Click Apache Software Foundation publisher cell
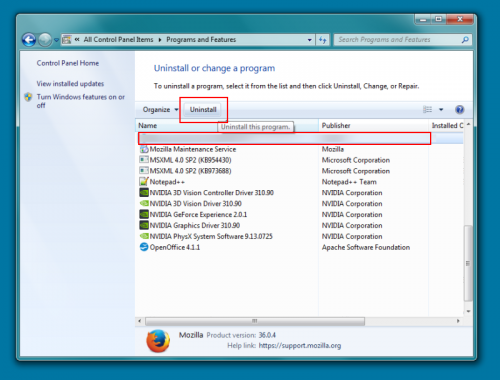This screenshot has width=500, height=380. (366, 247)
